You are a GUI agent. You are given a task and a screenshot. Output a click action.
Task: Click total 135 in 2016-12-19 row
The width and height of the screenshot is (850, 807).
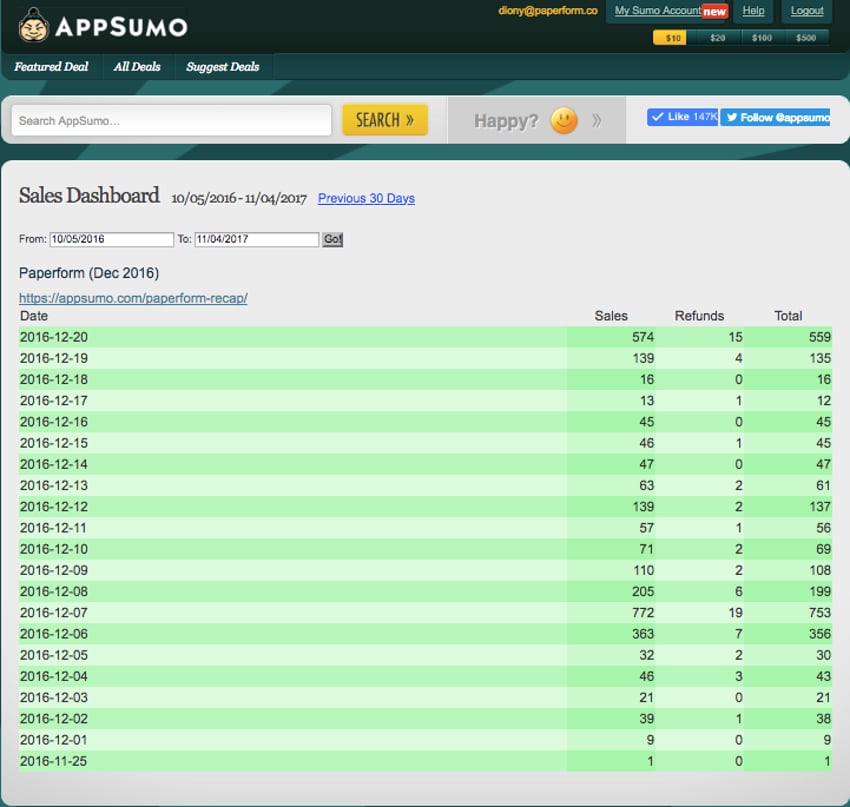click(820, 358)
